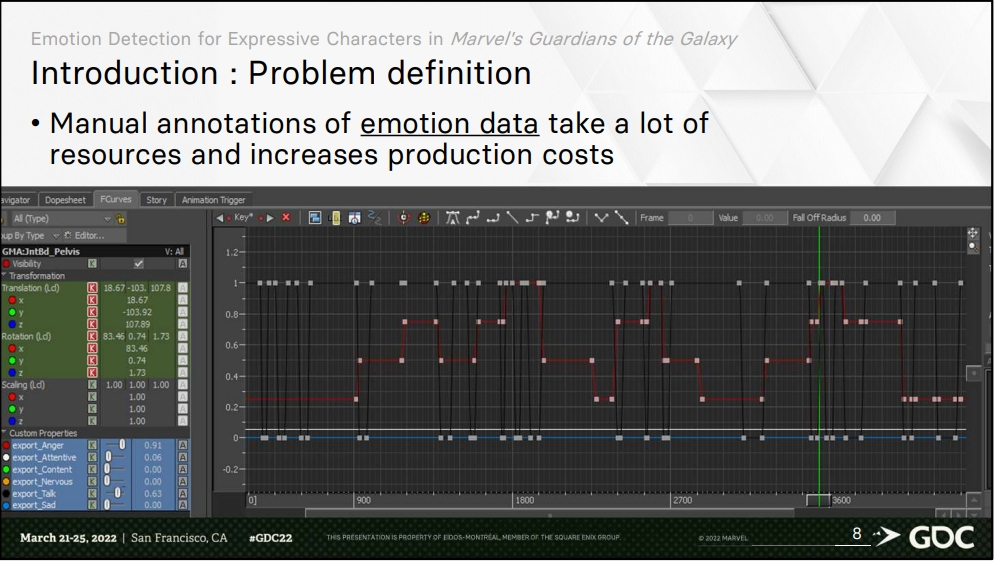Screen dimensions: 994x561
Task: Click the K key button on the Translation (Lcl) row
Action: click(92, 288)
